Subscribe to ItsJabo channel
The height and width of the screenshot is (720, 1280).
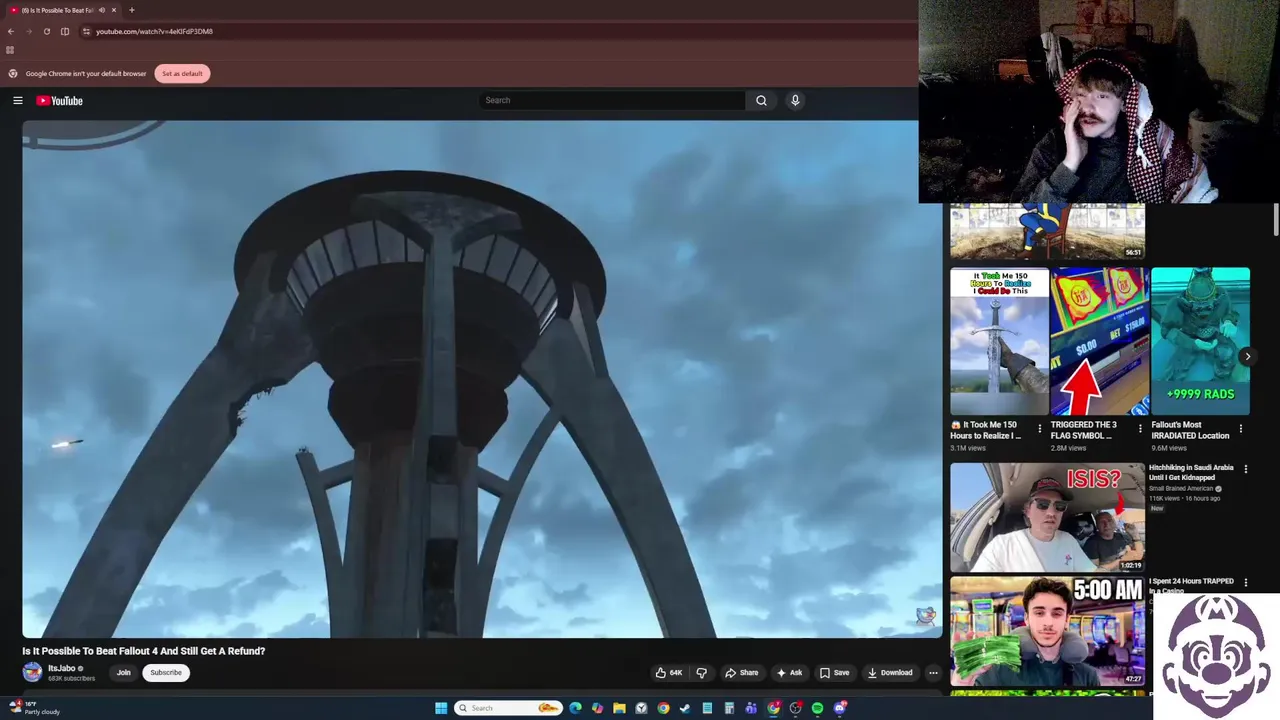click(166, 672)
